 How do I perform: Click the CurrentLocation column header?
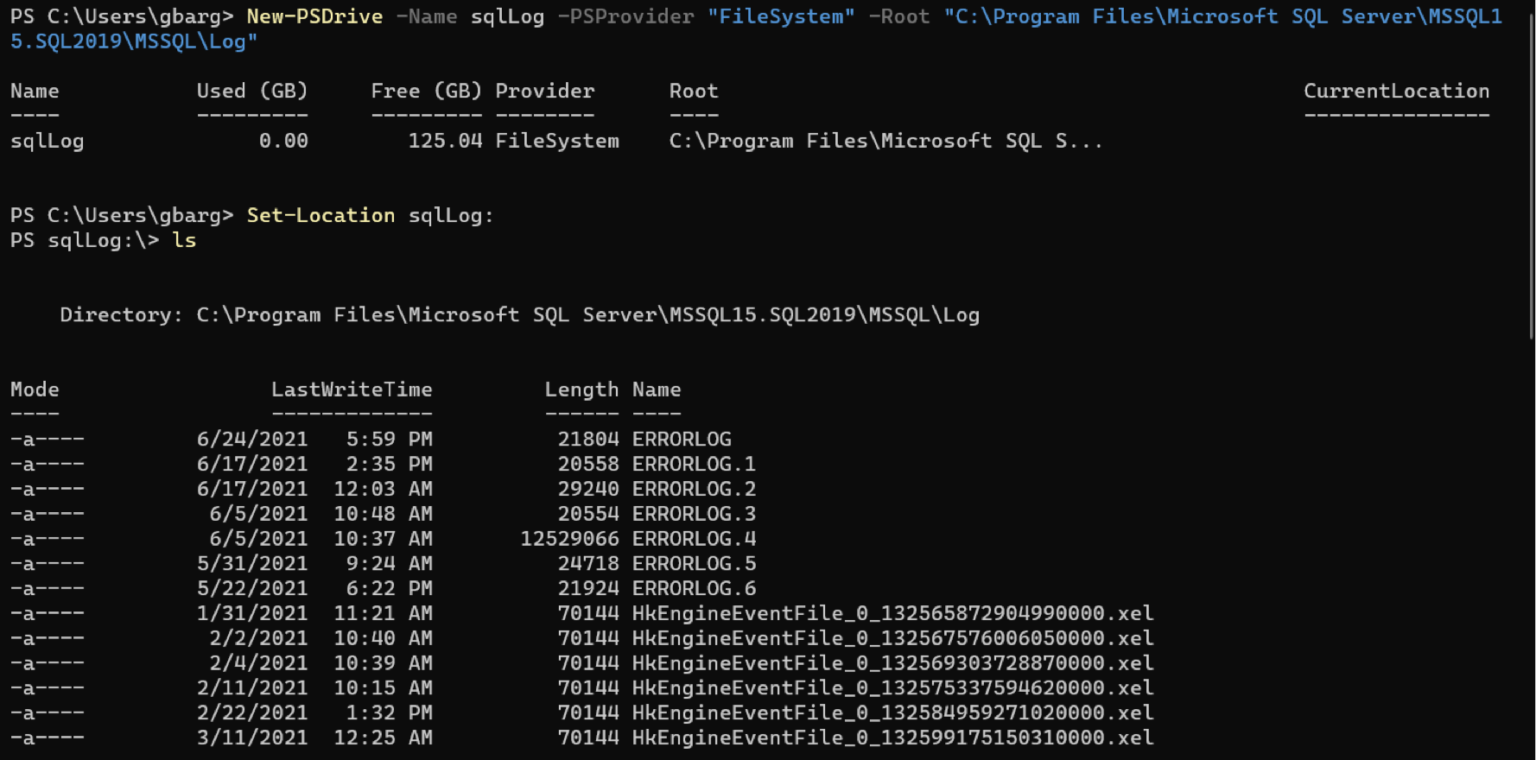click(1396, 91)
